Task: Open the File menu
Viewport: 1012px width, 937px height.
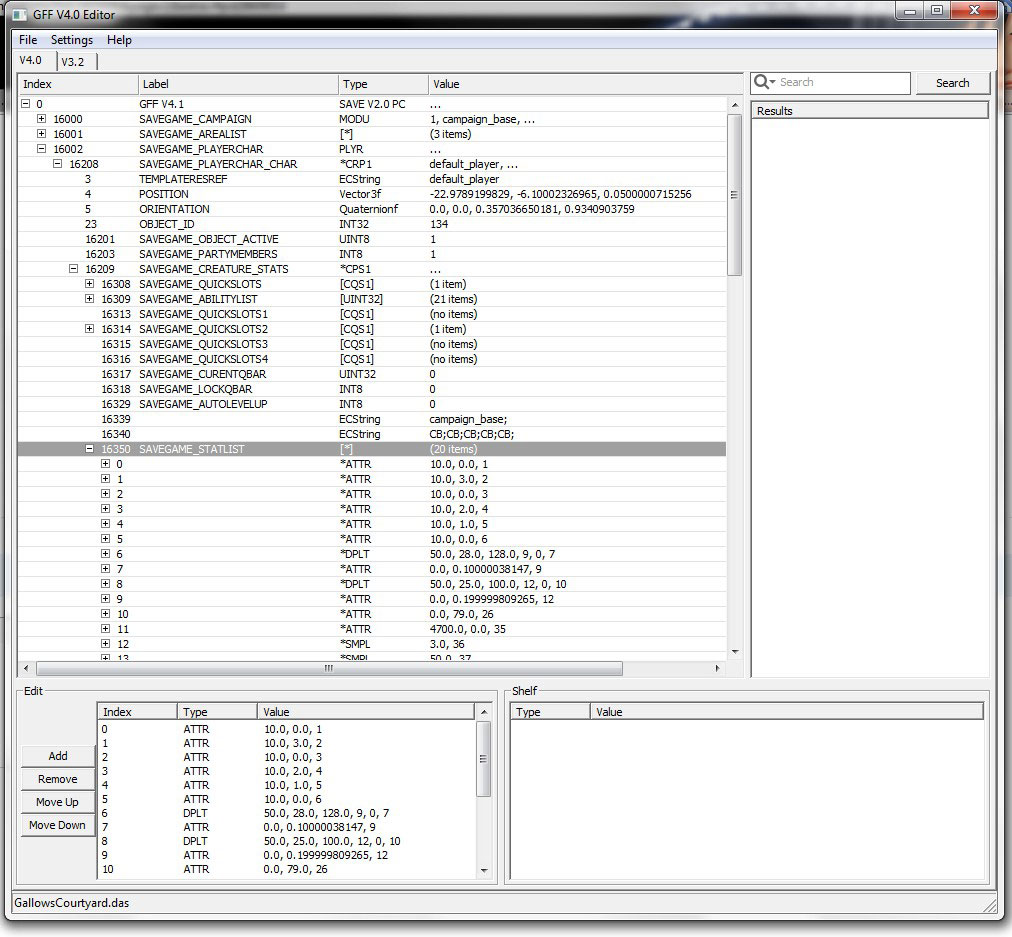Action: point(28,40)
